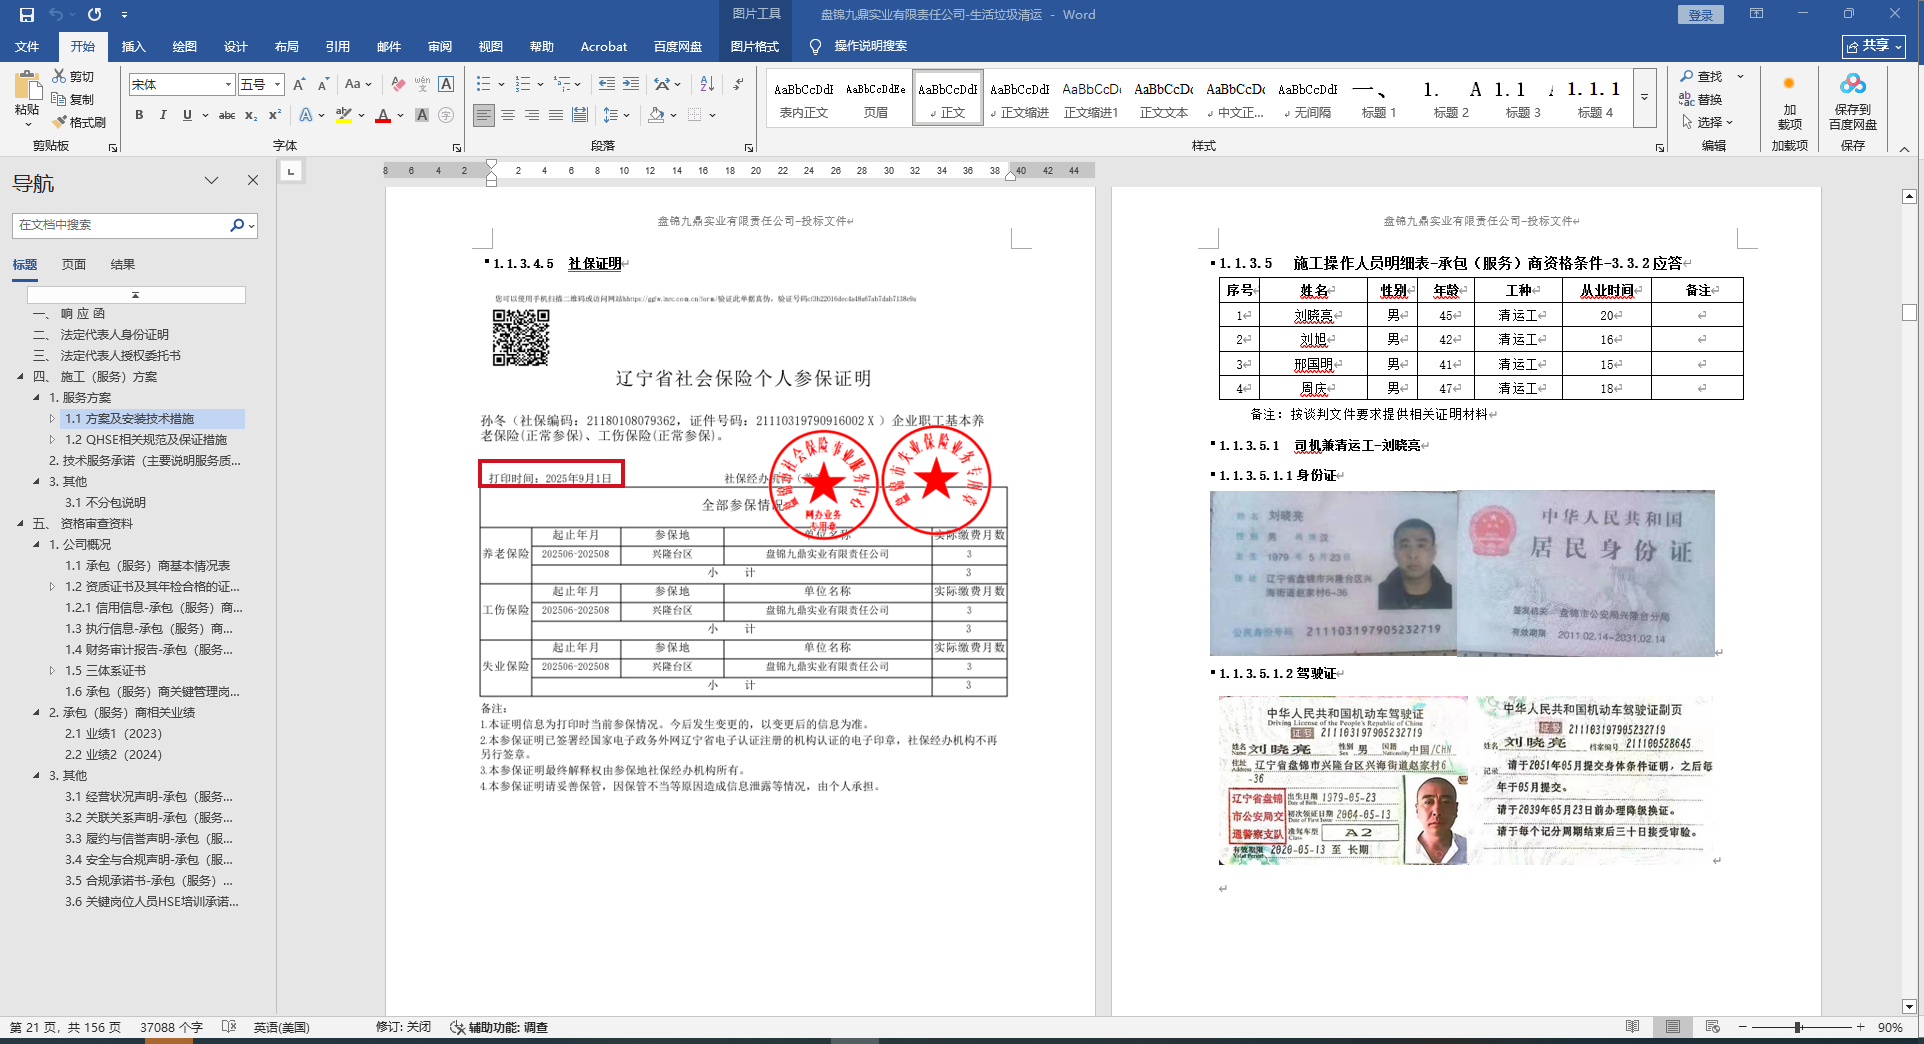Clear all formatting with the eraser icon
The height and width of the screenshot is (1044, 1924).
tap(398, 85)
